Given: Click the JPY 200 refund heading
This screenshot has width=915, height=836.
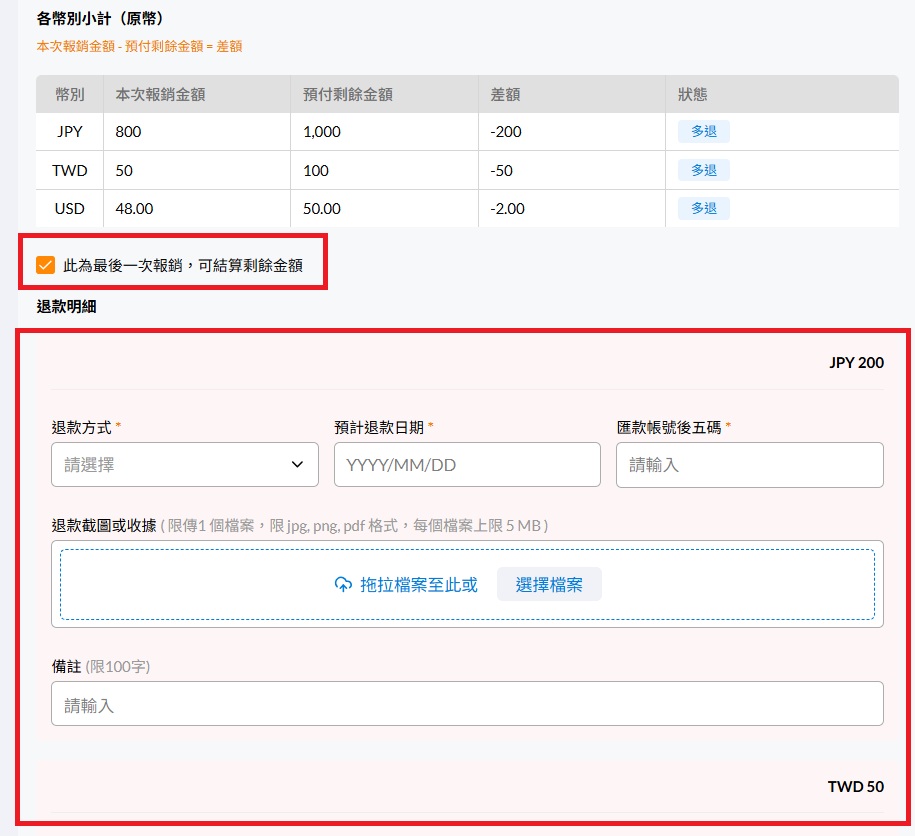Looking at the screenshot, I should [x=856, y=362].
